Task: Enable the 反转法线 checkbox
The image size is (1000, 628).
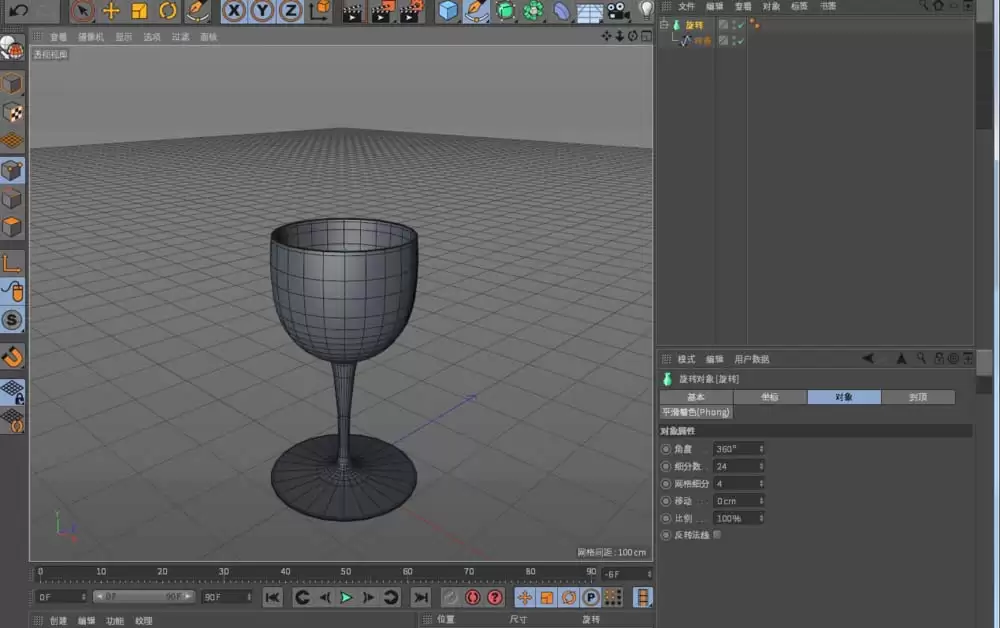Action: point(716,535)
